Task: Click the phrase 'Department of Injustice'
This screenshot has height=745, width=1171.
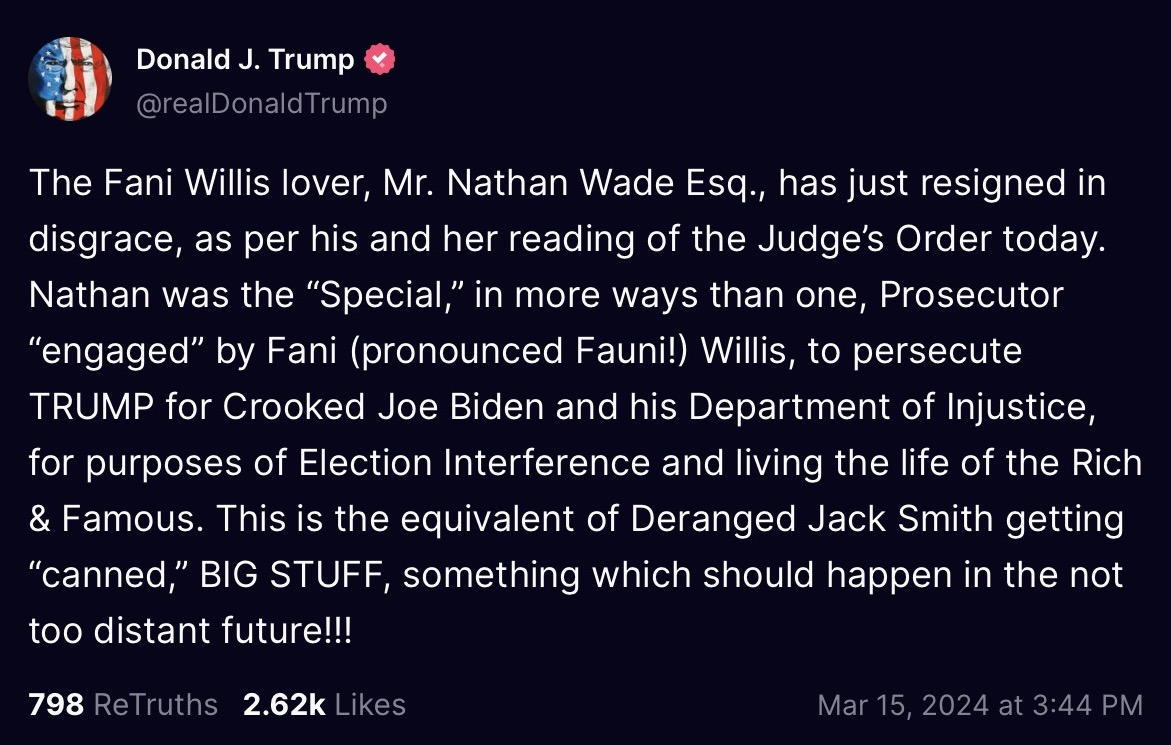Action: (891, 408)
